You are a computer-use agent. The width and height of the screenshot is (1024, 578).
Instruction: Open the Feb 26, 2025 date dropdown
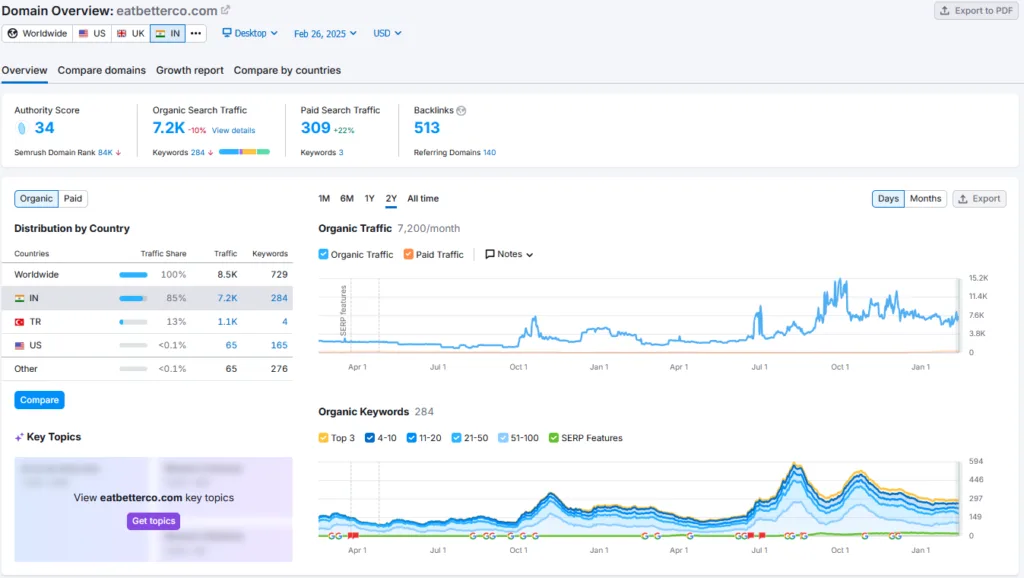click(x=325, y=33)
